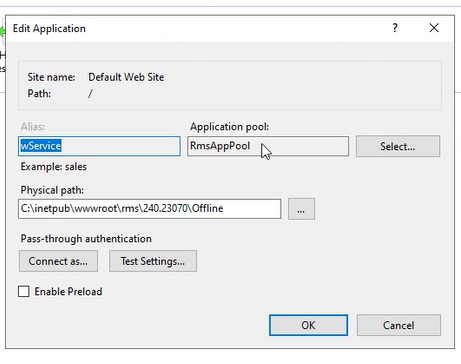This screenshot has width=461, height=364.
Task: Enable the Preload checkbox
Action: coord(24,291)
